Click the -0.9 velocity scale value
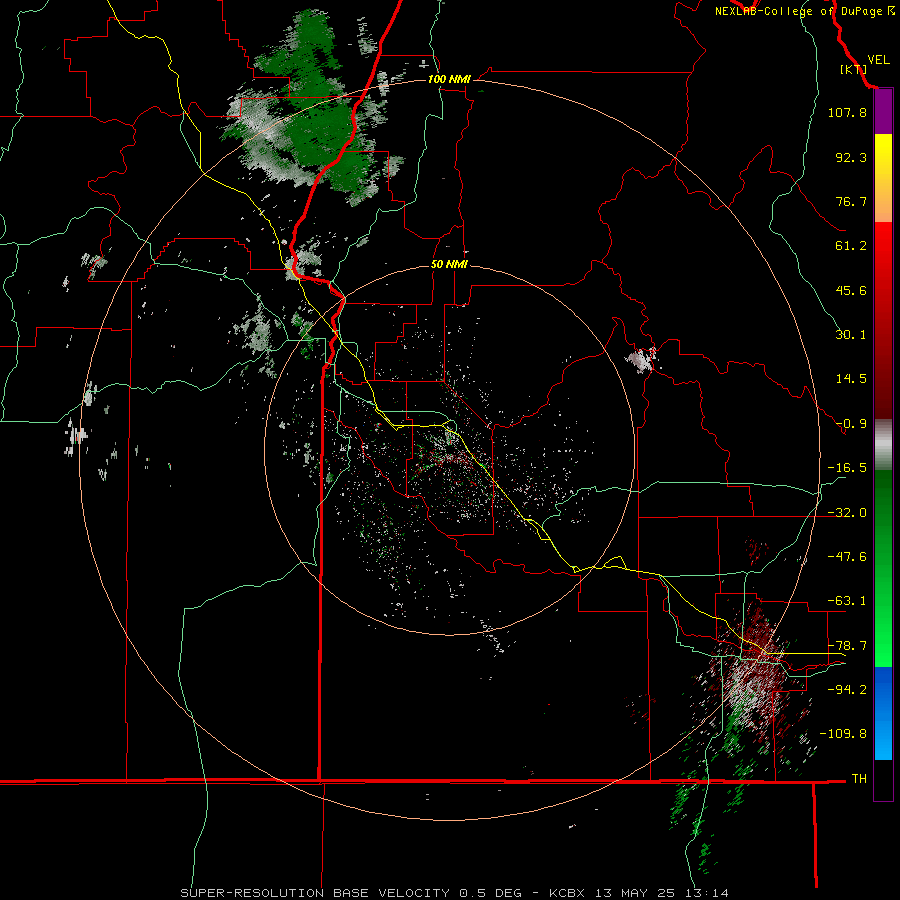Viewport: 900px width, 900px height. tap(851, 424)
